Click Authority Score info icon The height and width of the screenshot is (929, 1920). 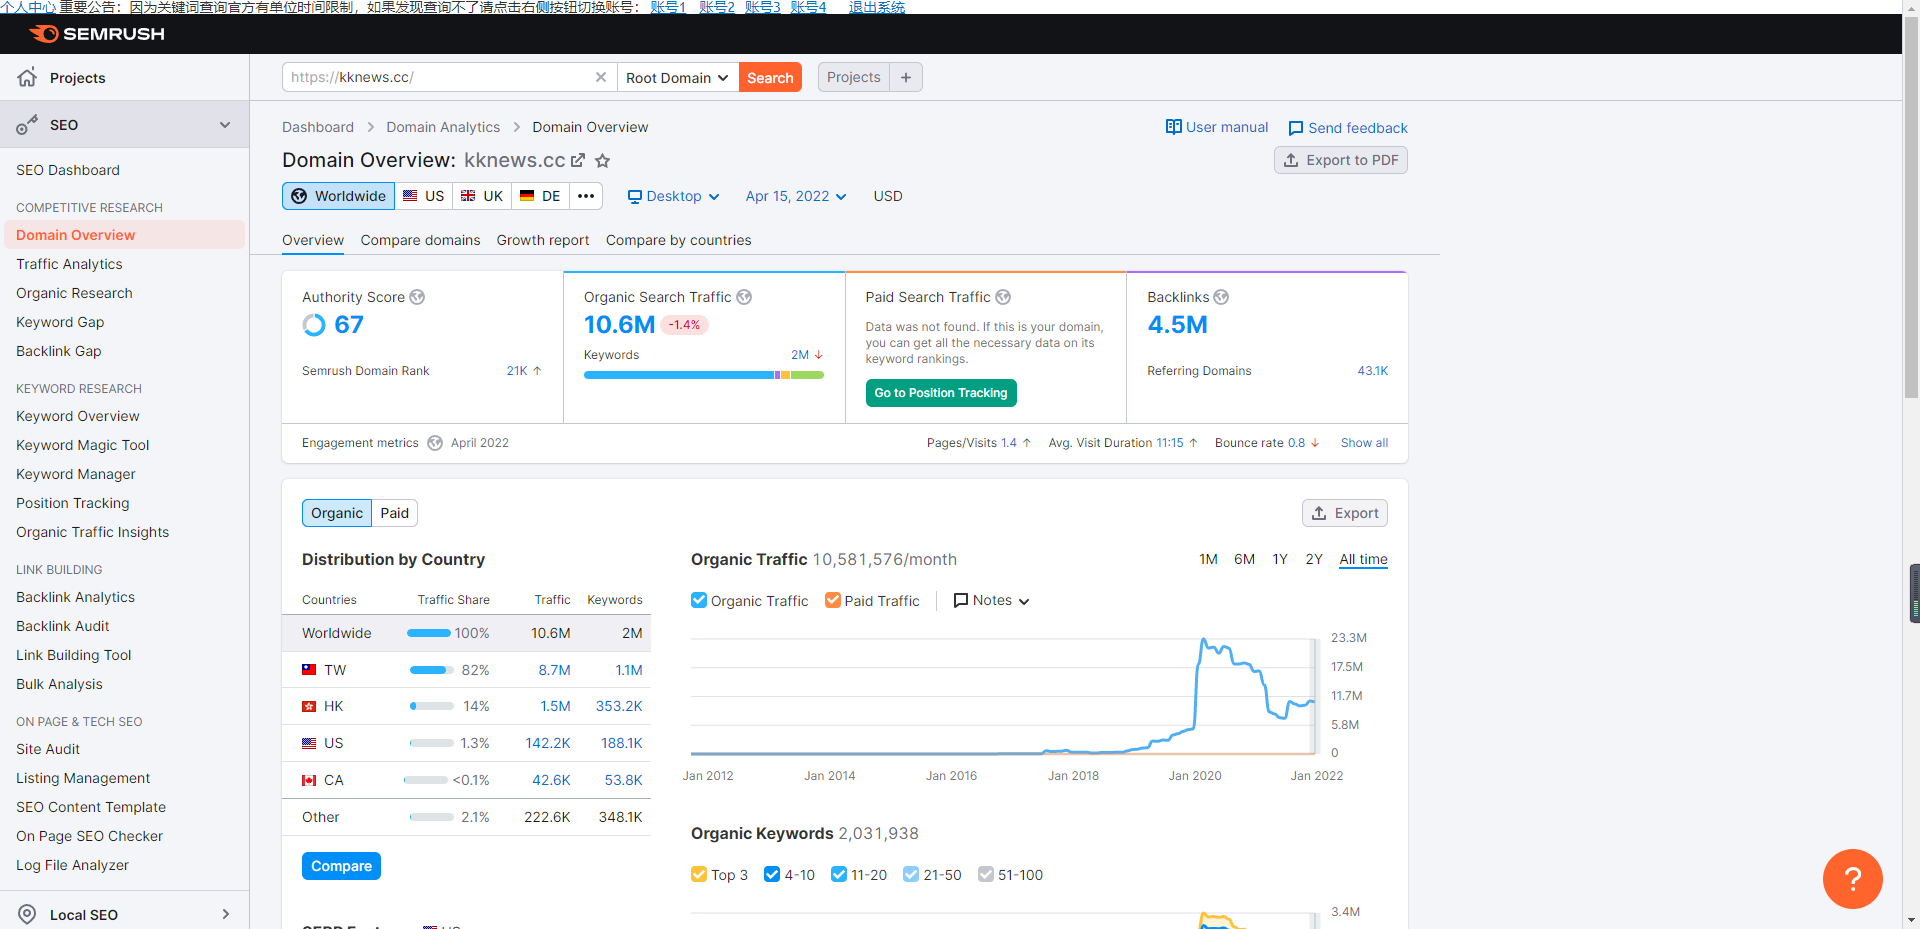tap(417, 297)
